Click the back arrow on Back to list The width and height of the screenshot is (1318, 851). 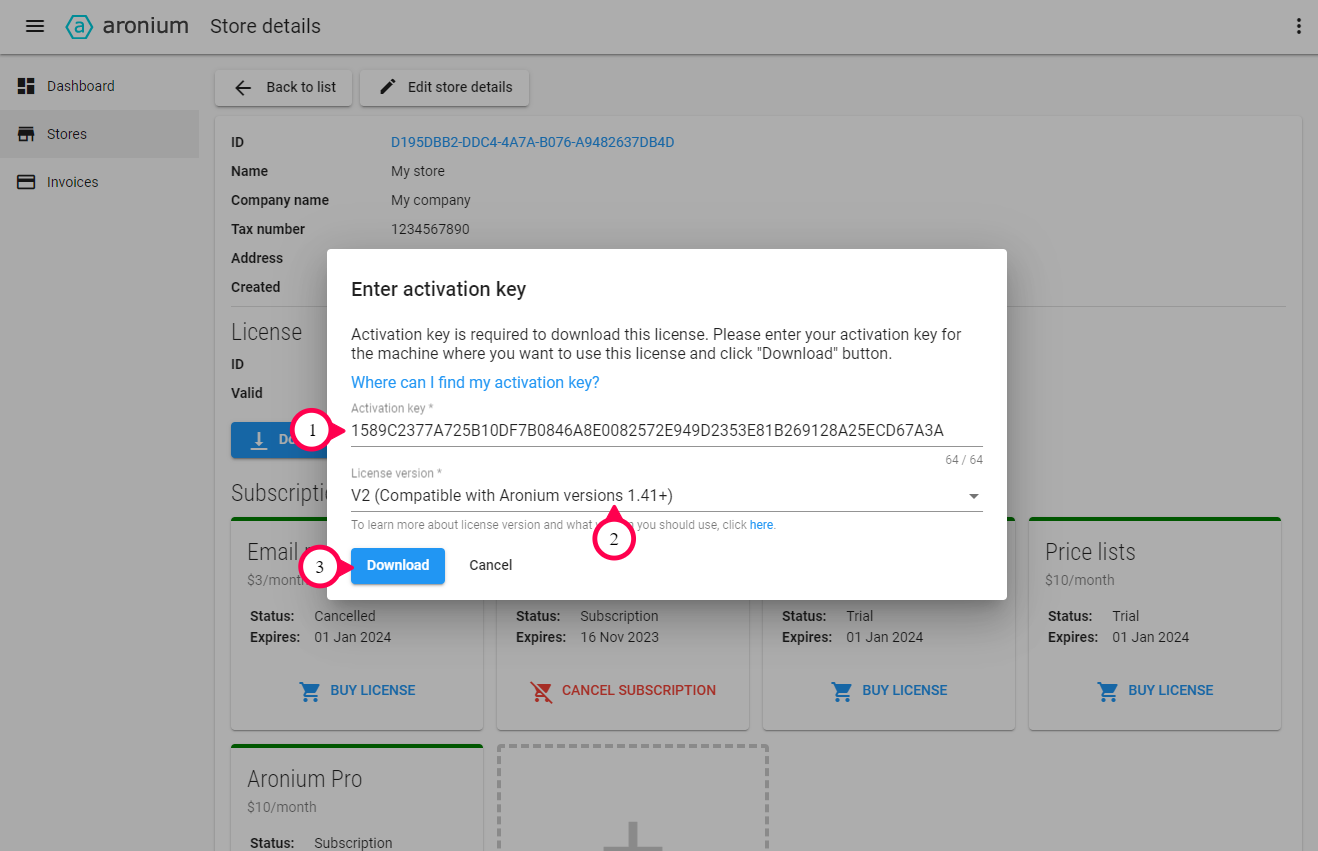[242, 88]
